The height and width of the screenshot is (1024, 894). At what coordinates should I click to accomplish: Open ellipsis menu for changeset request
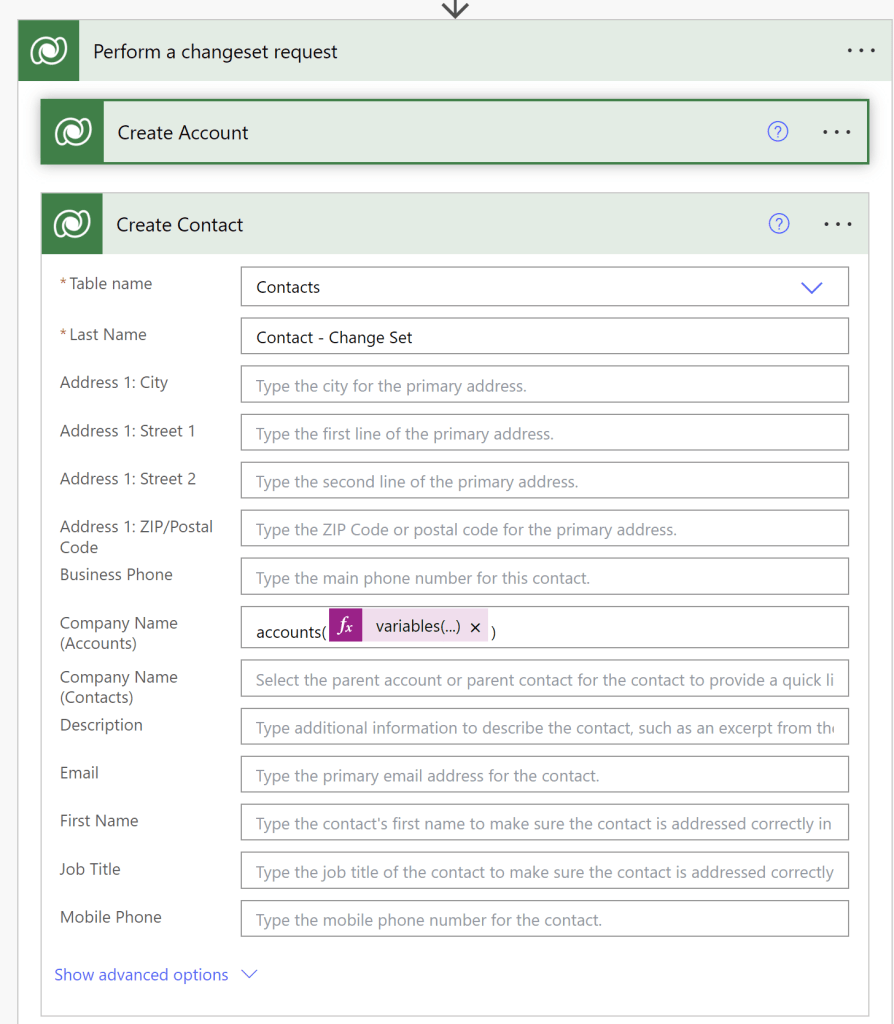[x=861, y=51]
